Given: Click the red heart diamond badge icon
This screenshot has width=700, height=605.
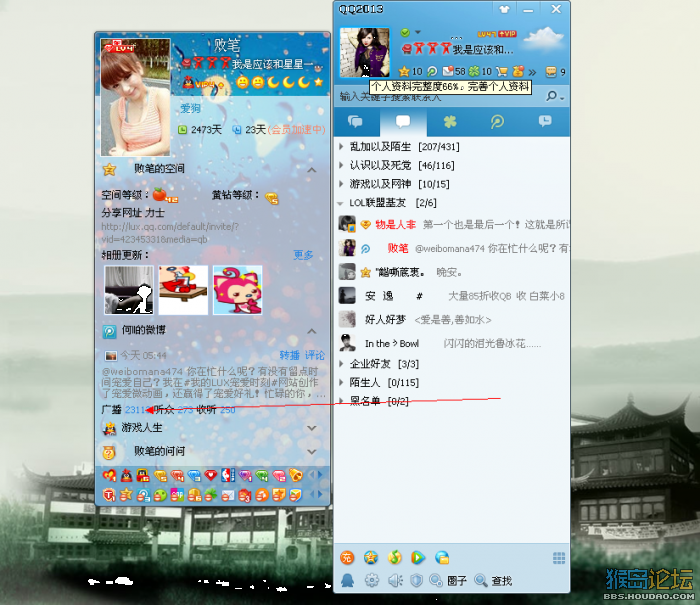Looking at the screenshot, I should click(x=210, y=476).
